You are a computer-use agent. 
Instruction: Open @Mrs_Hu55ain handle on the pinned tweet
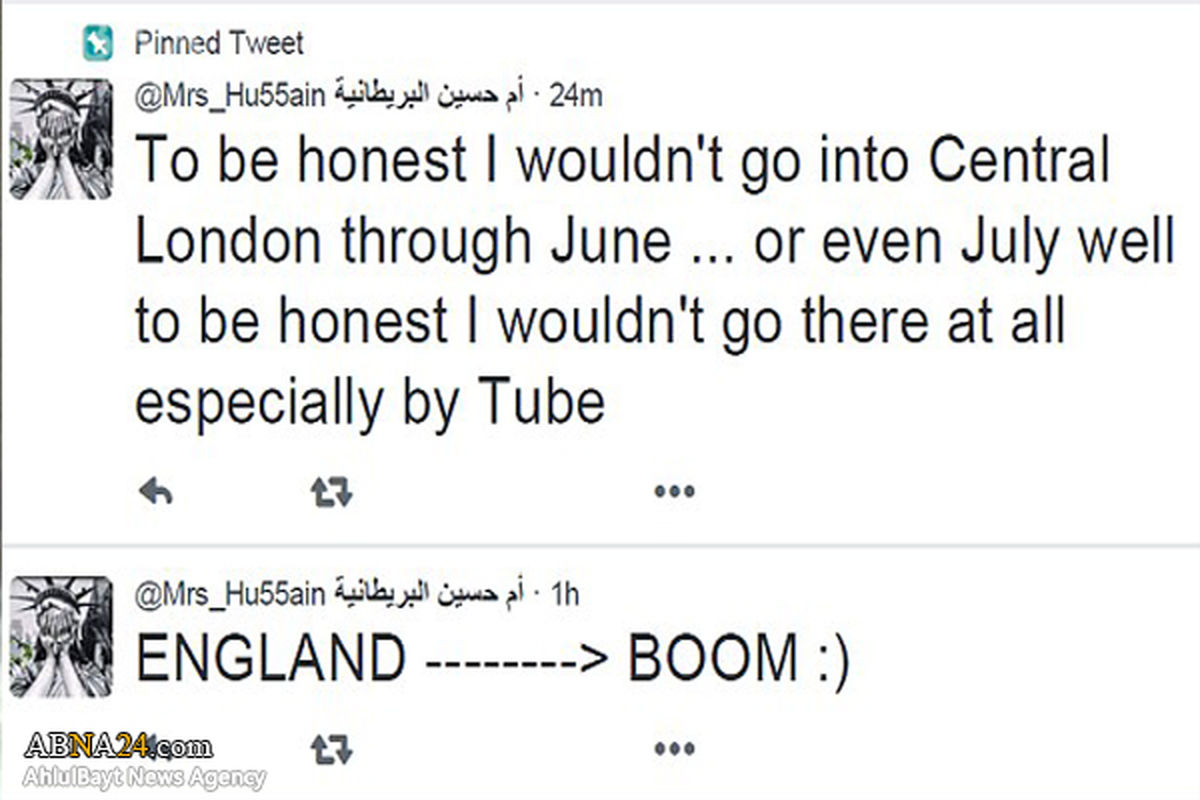tap(229, 95)
